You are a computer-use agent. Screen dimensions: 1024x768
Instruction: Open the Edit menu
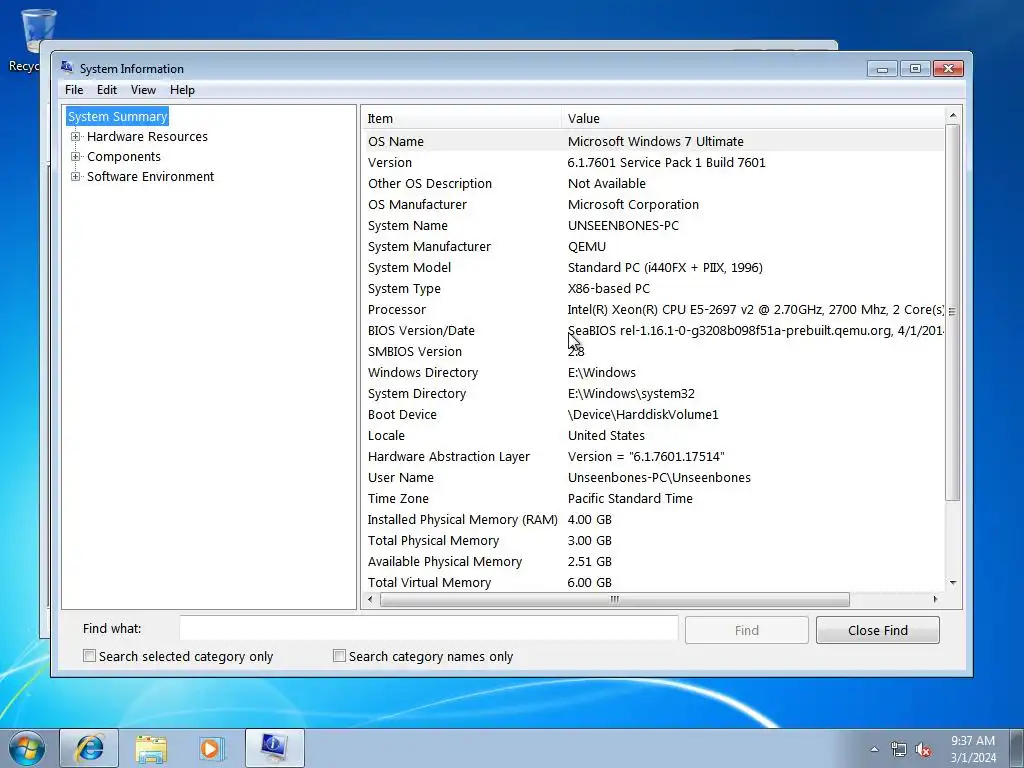[x=106, y=90]
